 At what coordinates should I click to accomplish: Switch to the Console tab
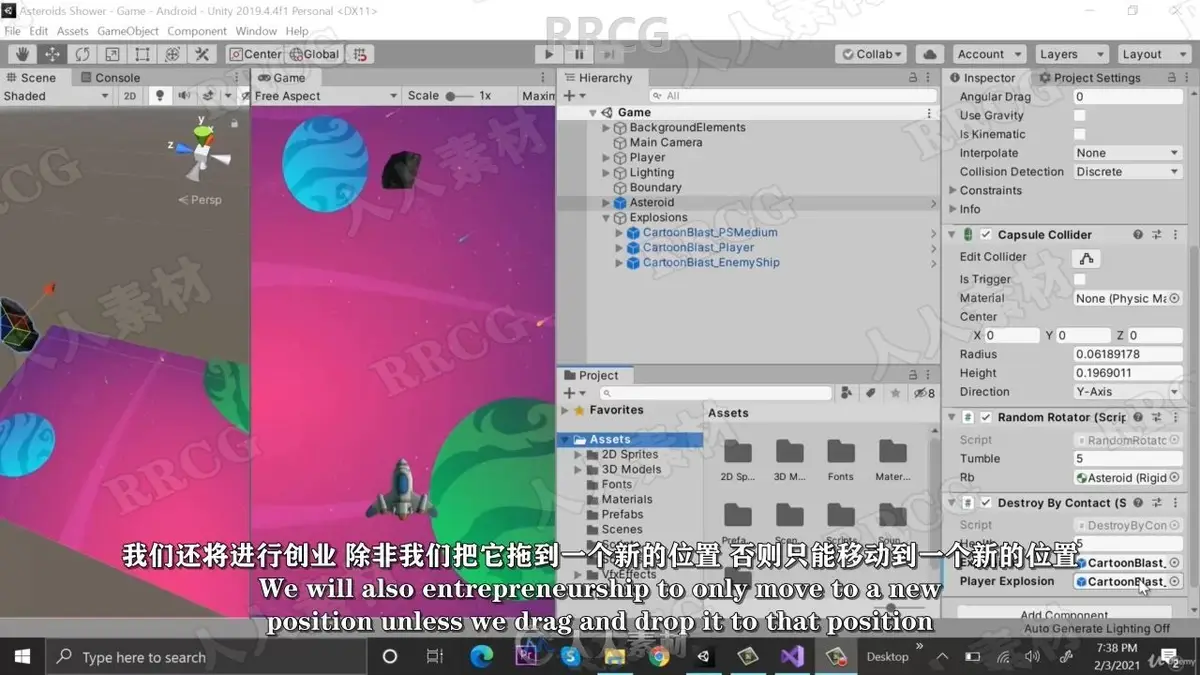point(110,78)
